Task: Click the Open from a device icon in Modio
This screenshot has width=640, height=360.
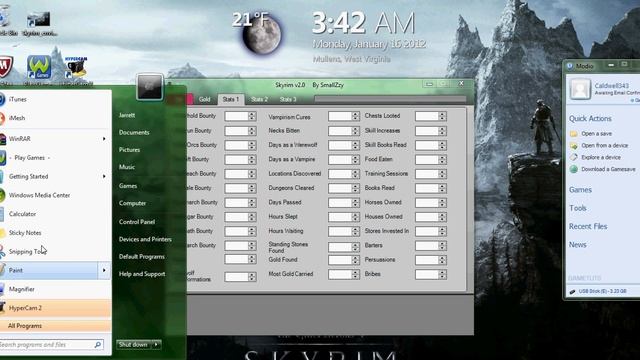Action: pyautogui.click(x=573, y=145)
